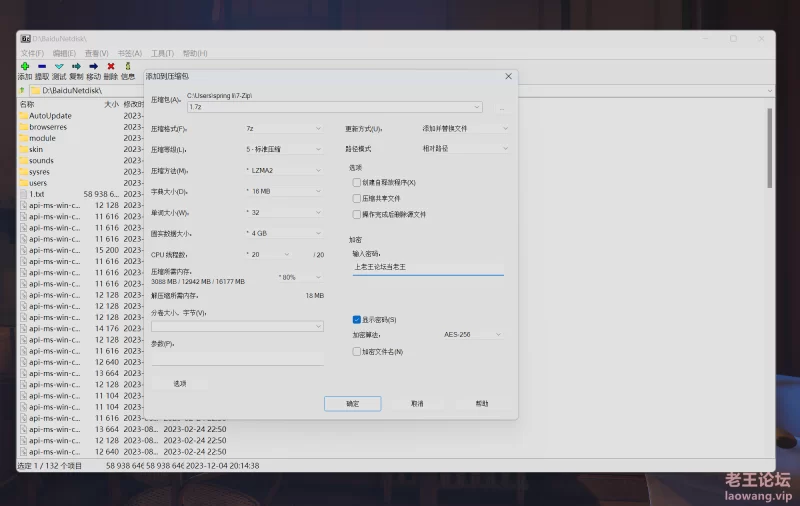Click the 7-Zip icon in the title bar
Image resolution: width=800 pixels, height=506 pixels.
pyautogui.click(x=26, y=39)
